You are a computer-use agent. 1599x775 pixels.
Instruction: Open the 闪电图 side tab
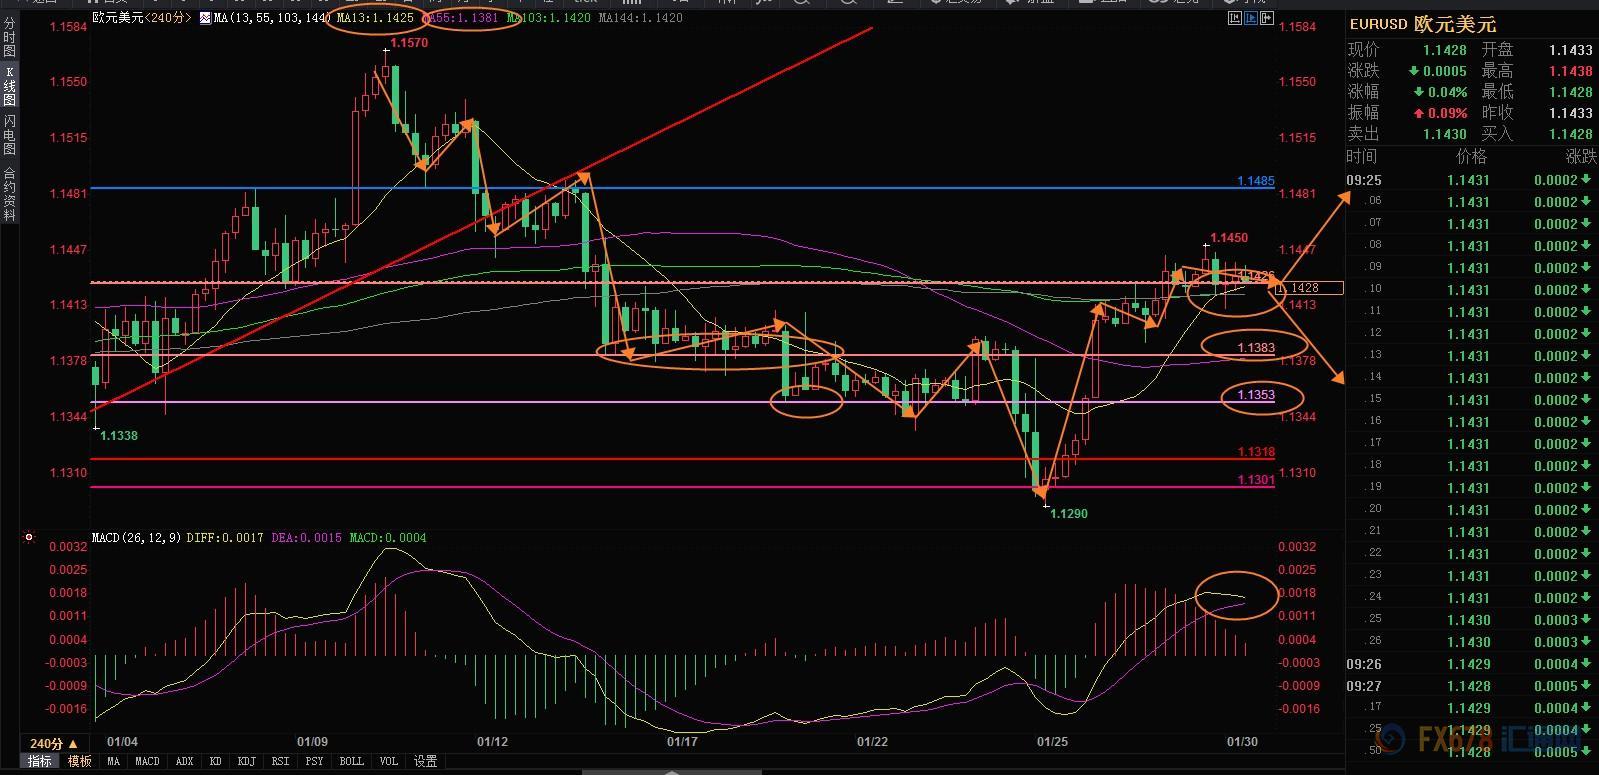(9, 134)
